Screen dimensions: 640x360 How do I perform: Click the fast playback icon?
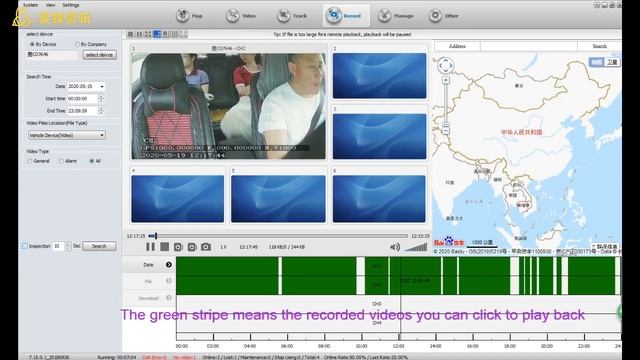tap(192, 247)
